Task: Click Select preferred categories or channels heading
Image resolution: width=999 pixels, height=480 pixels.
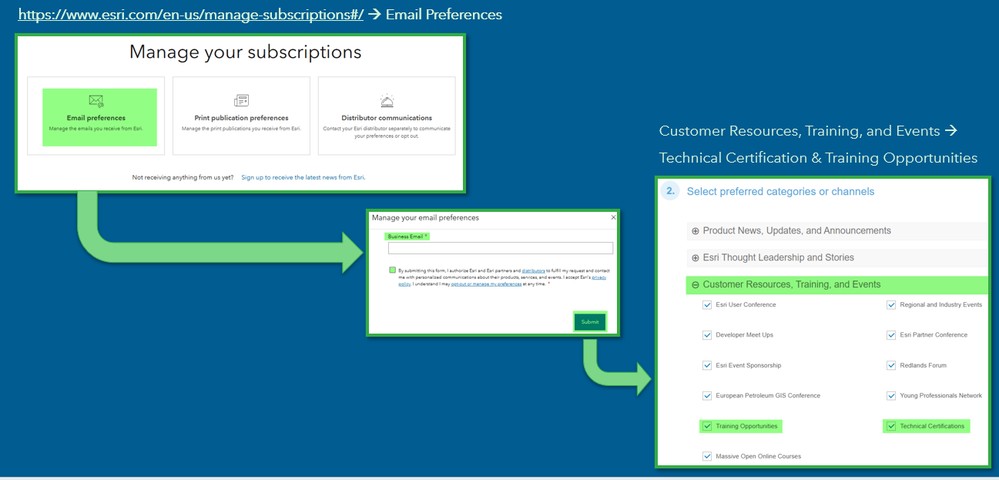Action: click(780, 191)
